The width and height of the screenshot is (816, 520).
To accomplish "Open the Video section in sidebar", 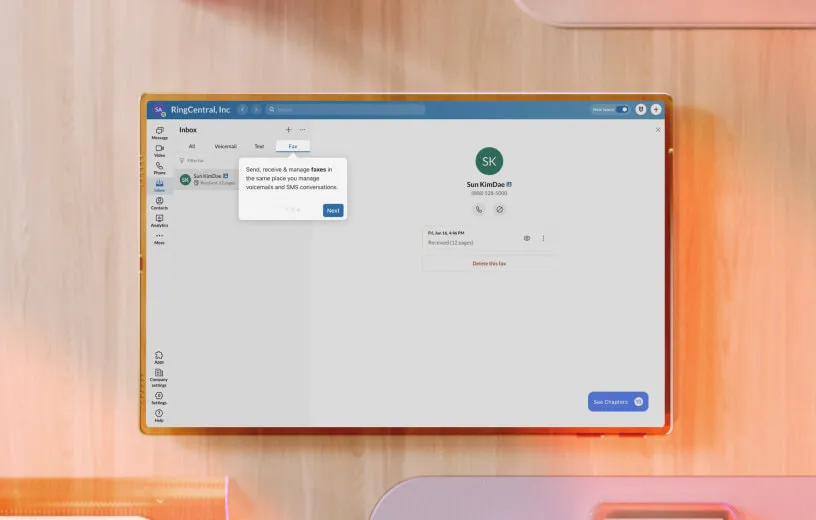I will tap(159, 150).
